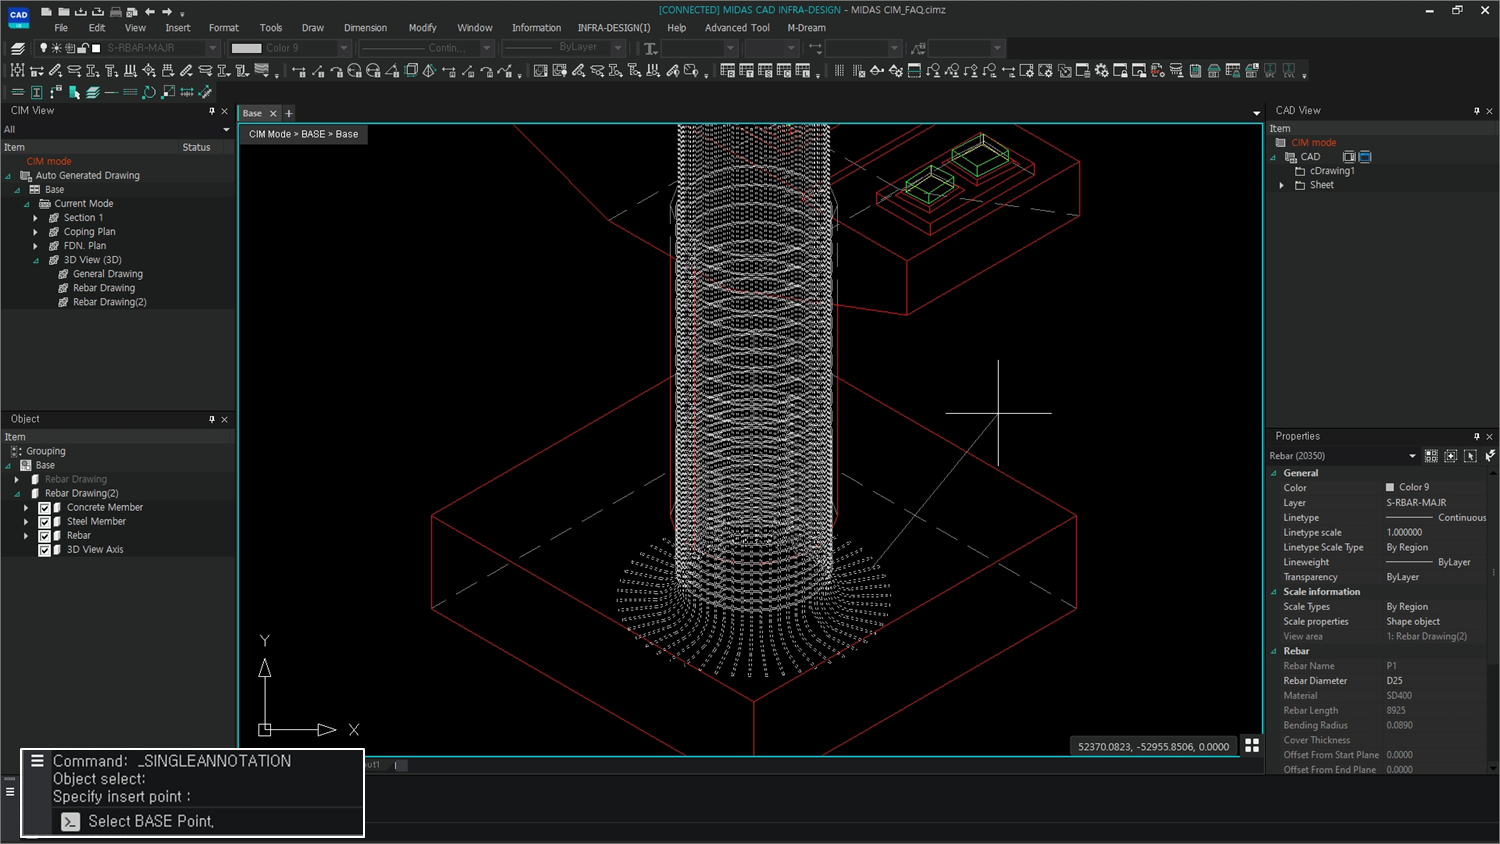
Task: Uncheck the Steel Member checkbox
Action: (x=44, y=521)
